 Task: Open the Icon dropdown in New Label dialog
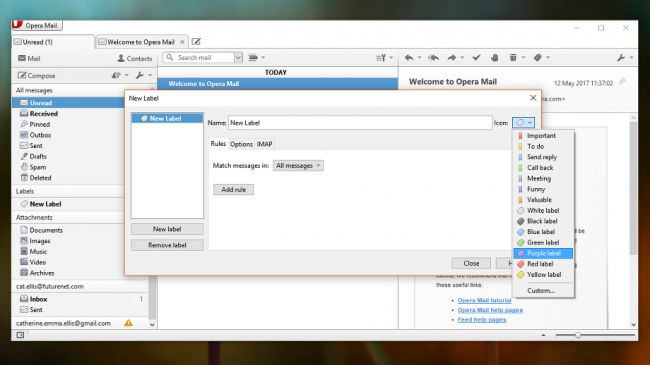(x=524, y=123)
